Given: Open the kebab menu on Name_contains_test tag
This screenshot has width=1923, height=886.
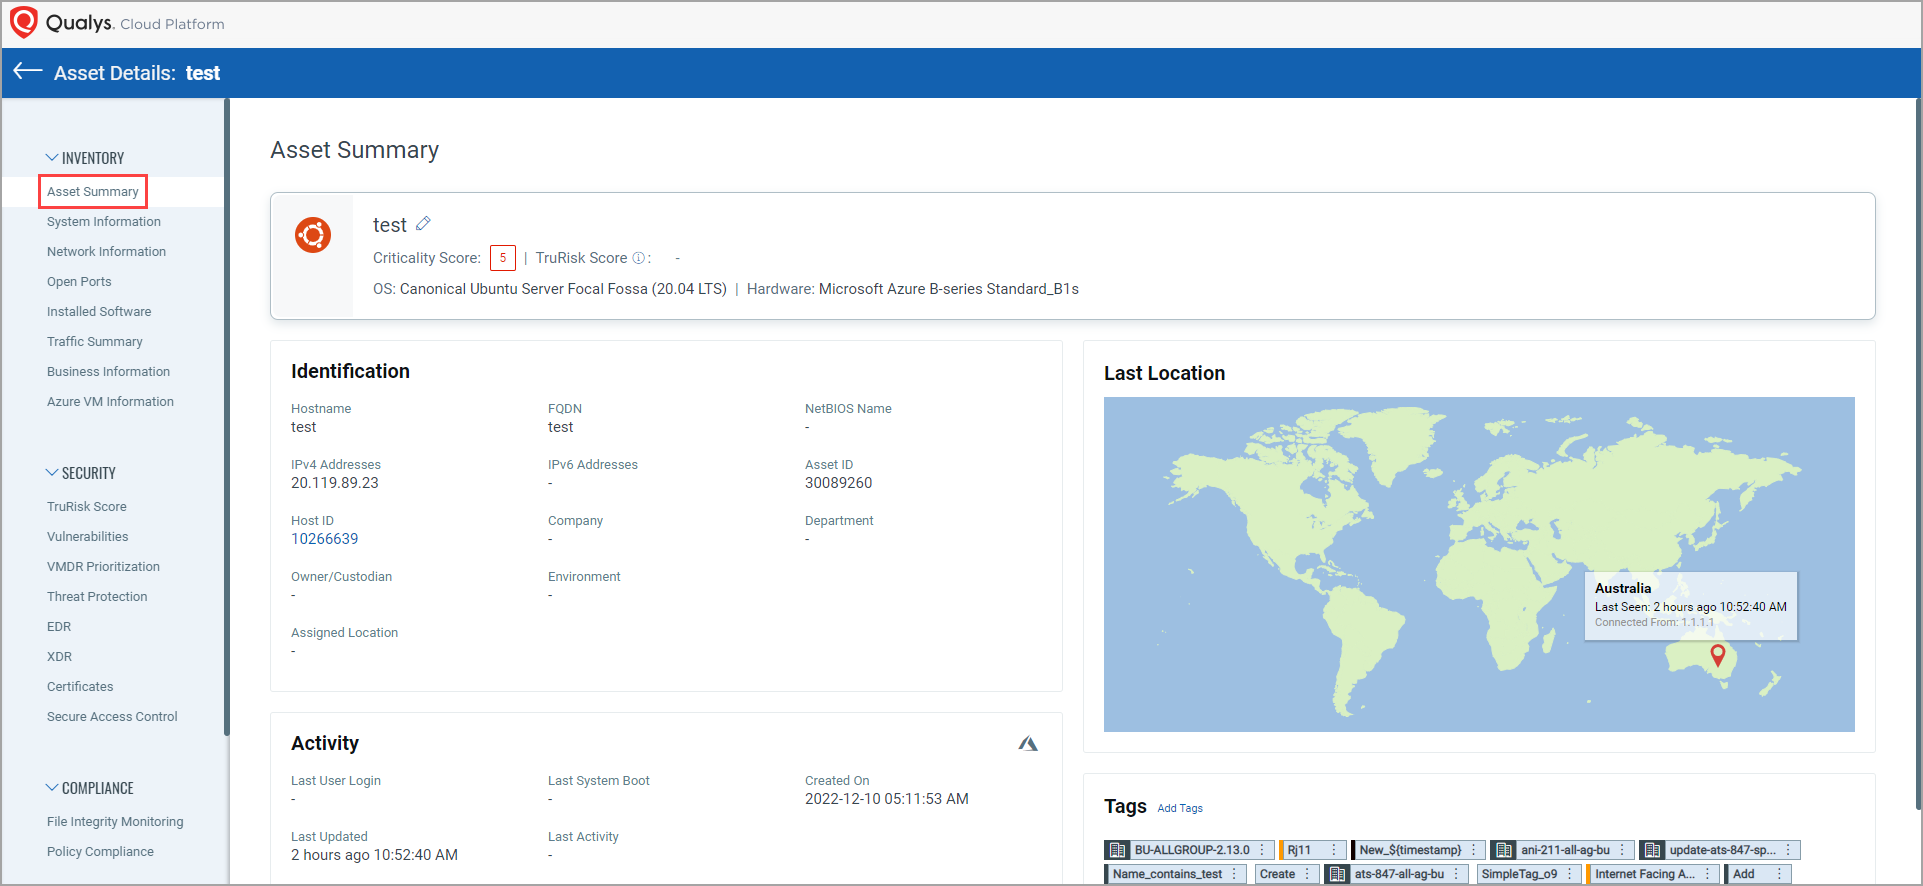Looking at the screenshot, I should 1235,874.
